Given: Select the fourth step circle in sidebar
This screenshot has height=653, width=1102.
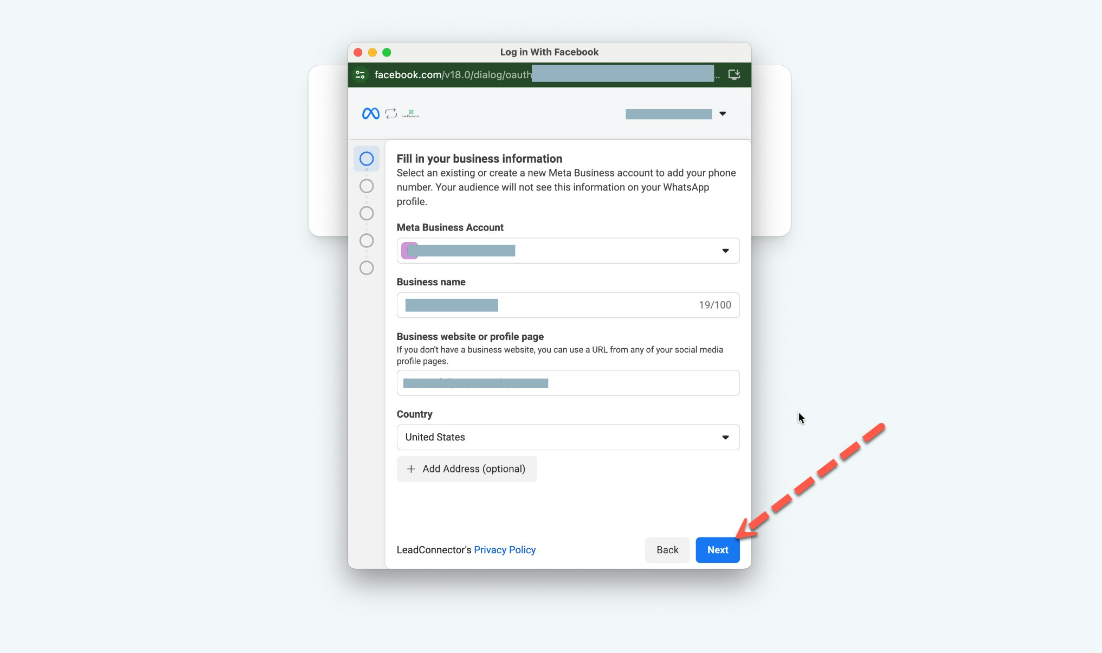Looking at the screenshot, I should point(366,241).
